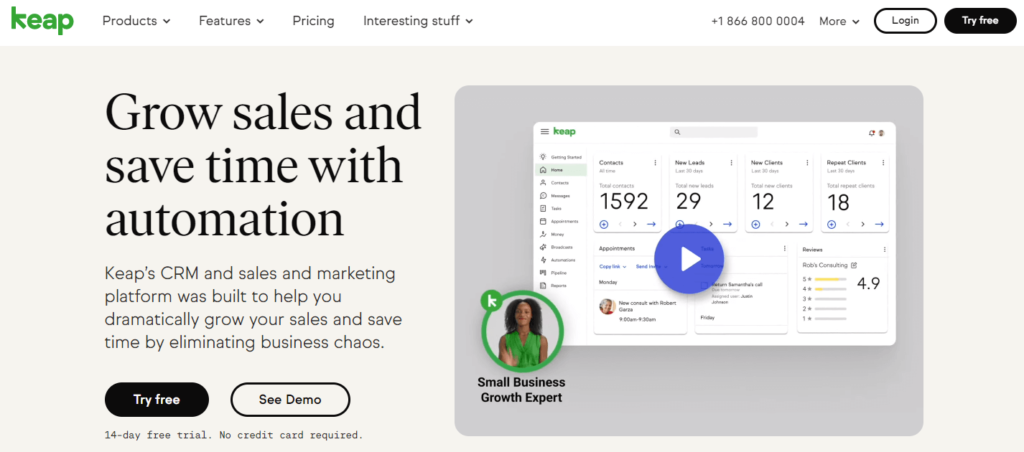Viewport: 1024px width, 452px height.
Task: Click the blue arrow on the Contacts card
Action: [651, 224]
